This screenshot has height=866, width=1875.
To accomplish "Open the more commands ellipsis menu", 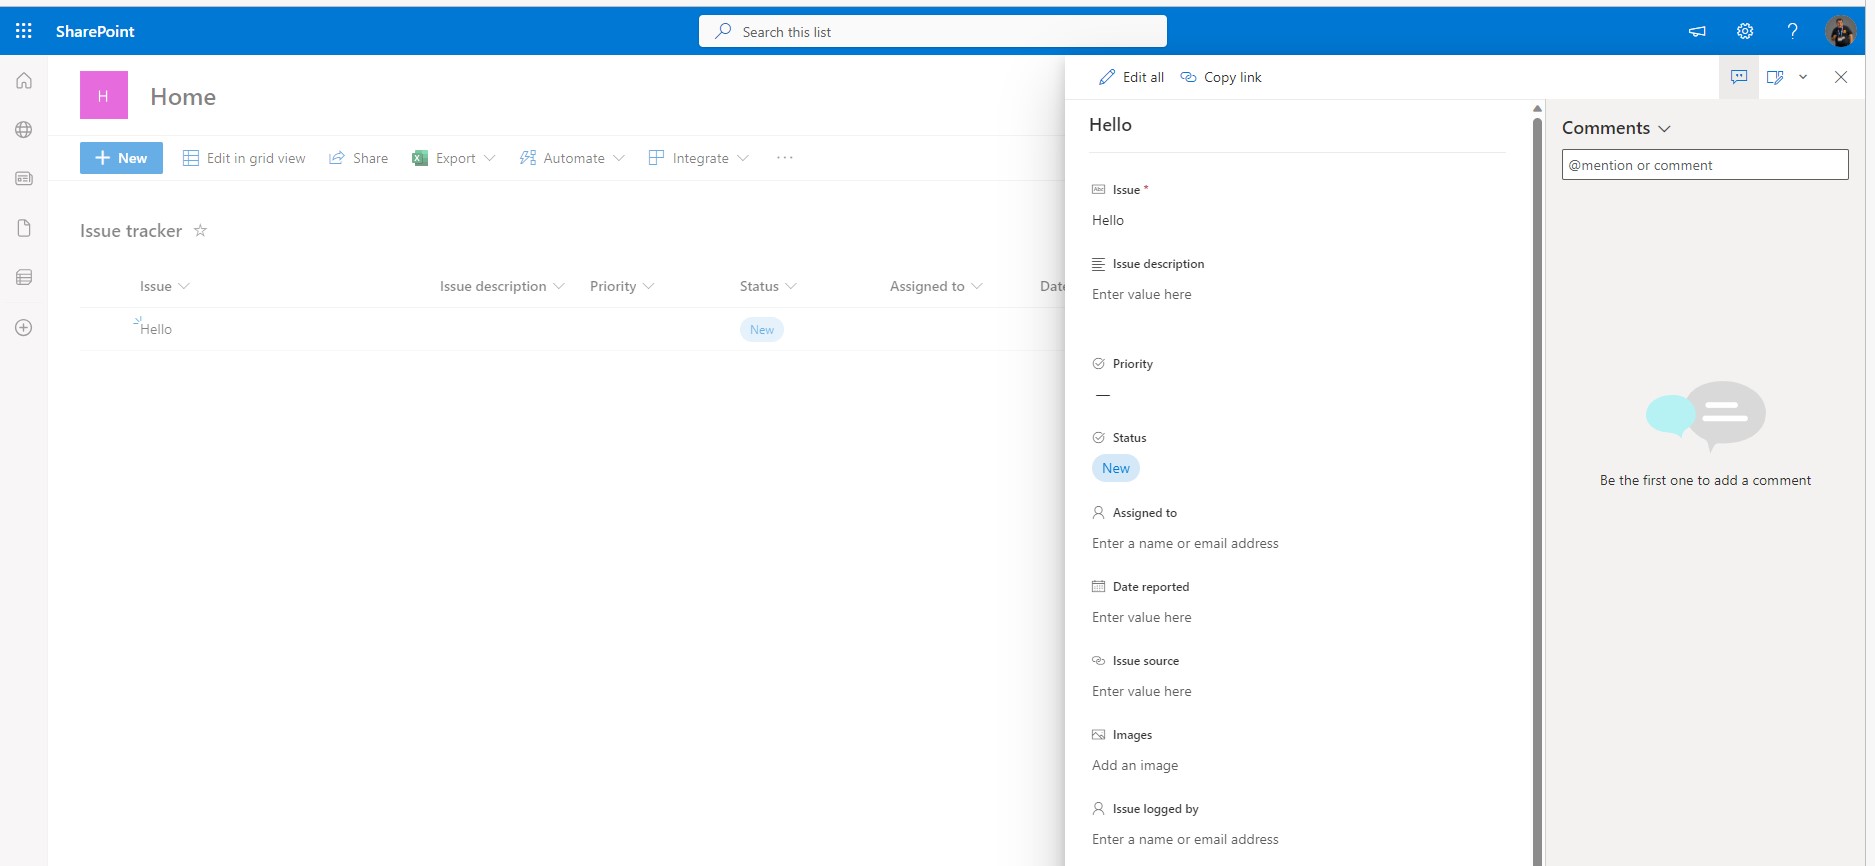I will [x=785, y=158].
